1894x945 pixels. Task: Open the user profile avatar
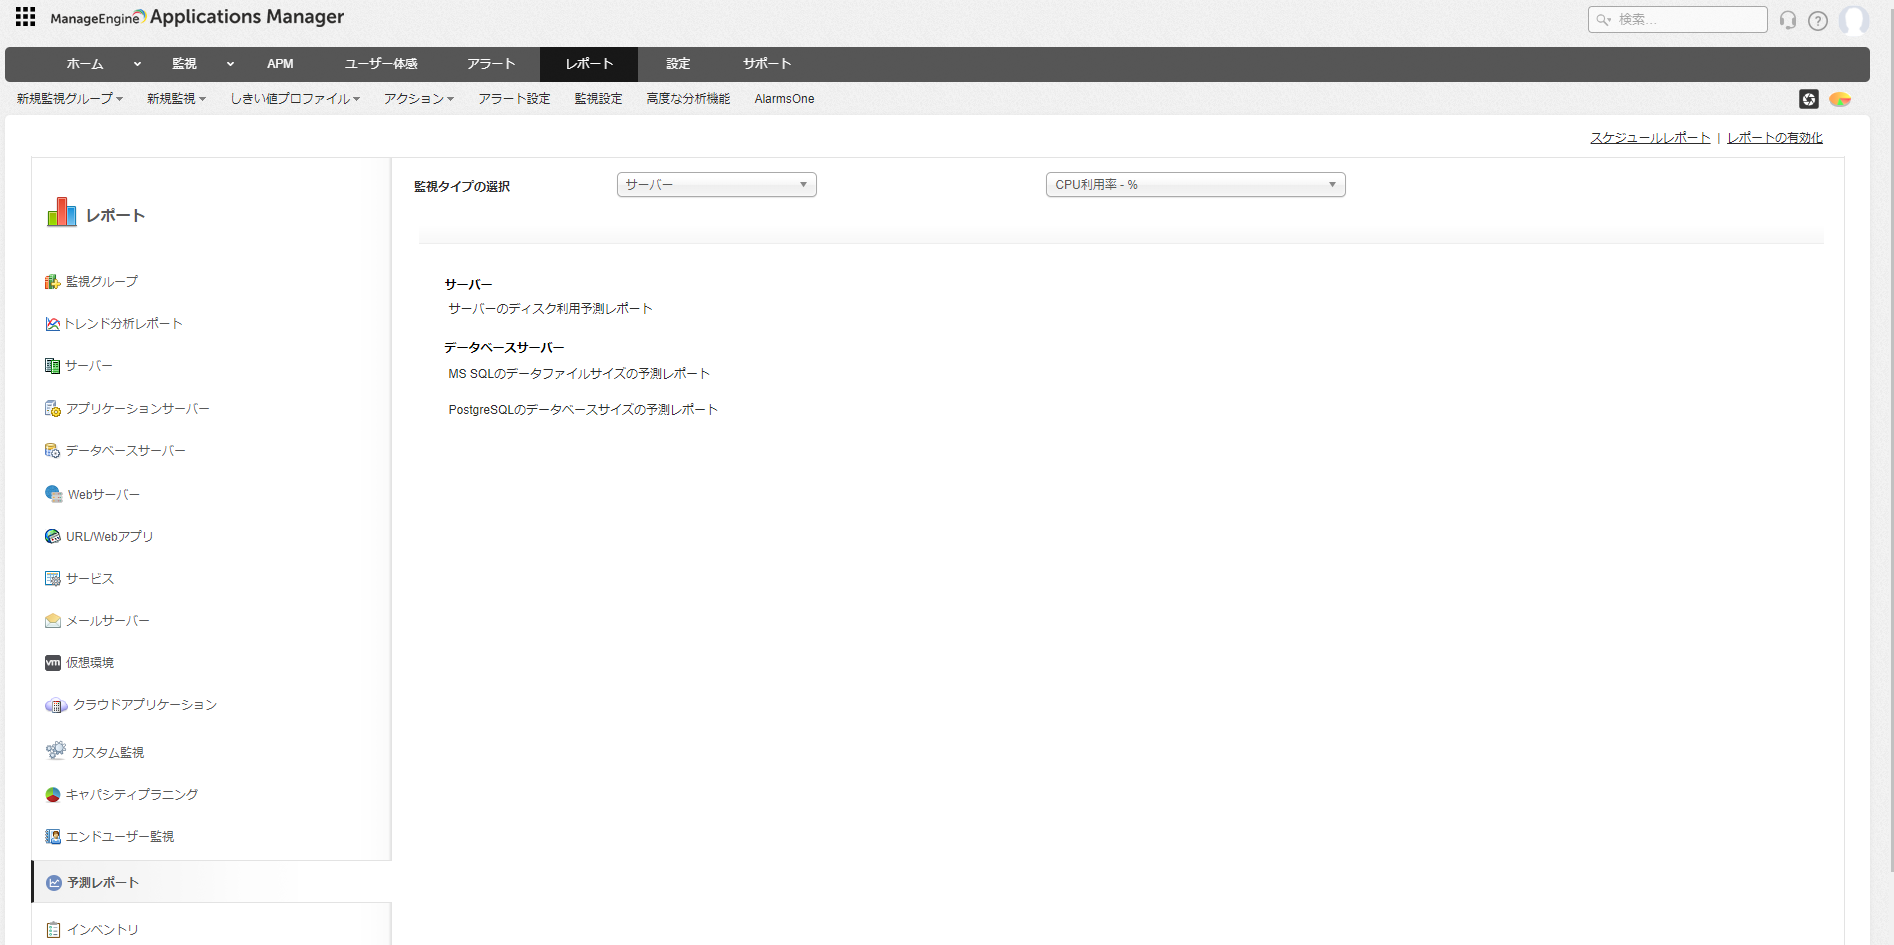pos(1853,20)
